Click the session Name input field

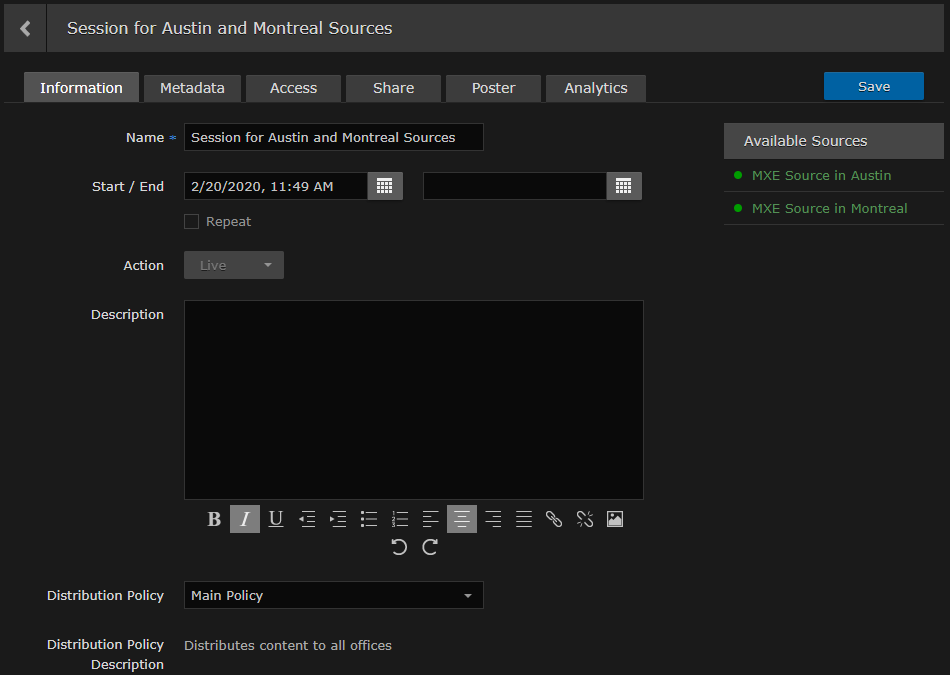click(333, 138)
